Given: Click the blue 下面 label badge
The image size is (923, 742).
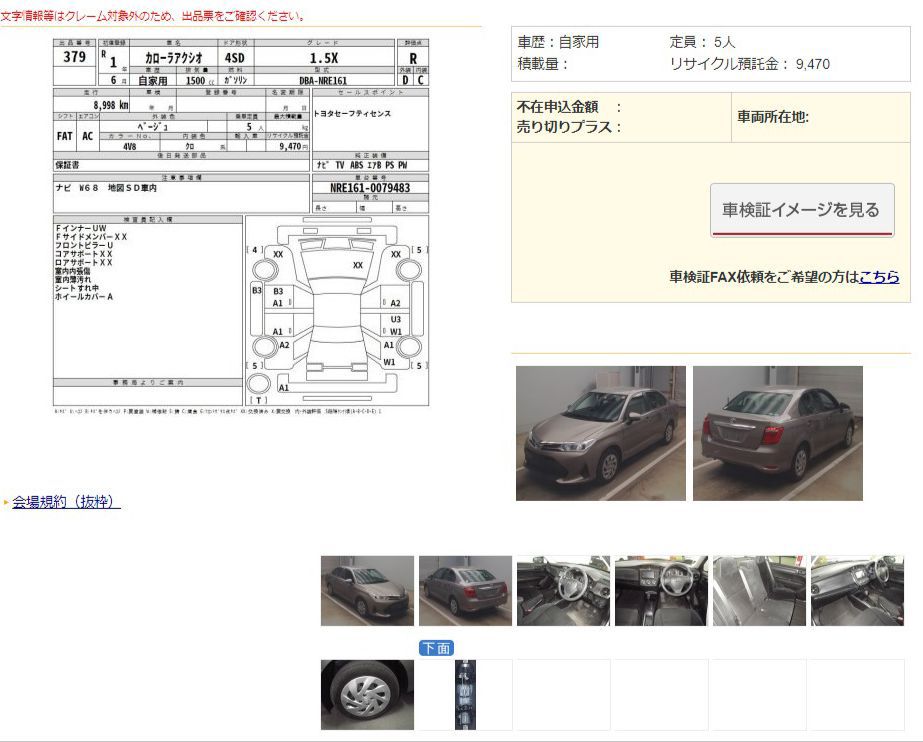Looking at the screenshot, I should [436, 648].
